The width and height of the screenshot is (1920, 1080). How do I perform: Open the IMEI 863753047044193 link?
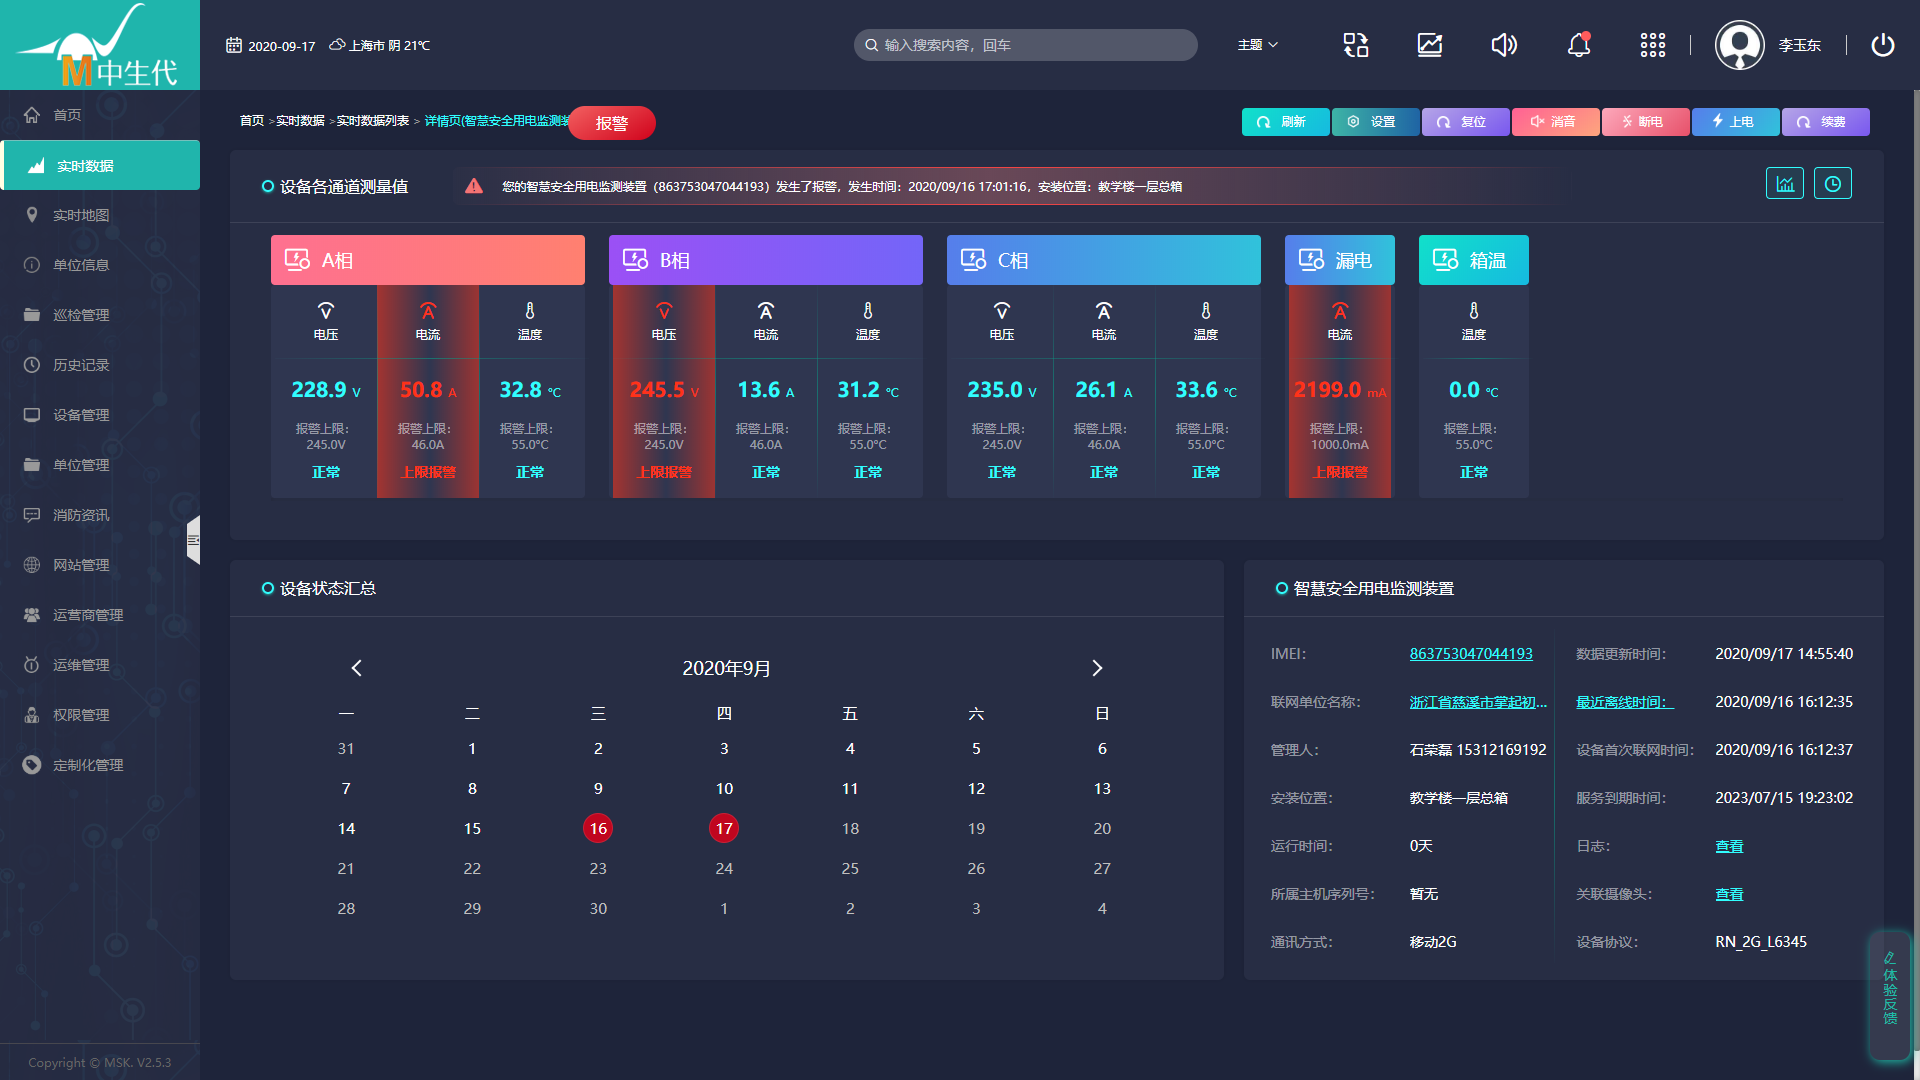point(1470,654)
